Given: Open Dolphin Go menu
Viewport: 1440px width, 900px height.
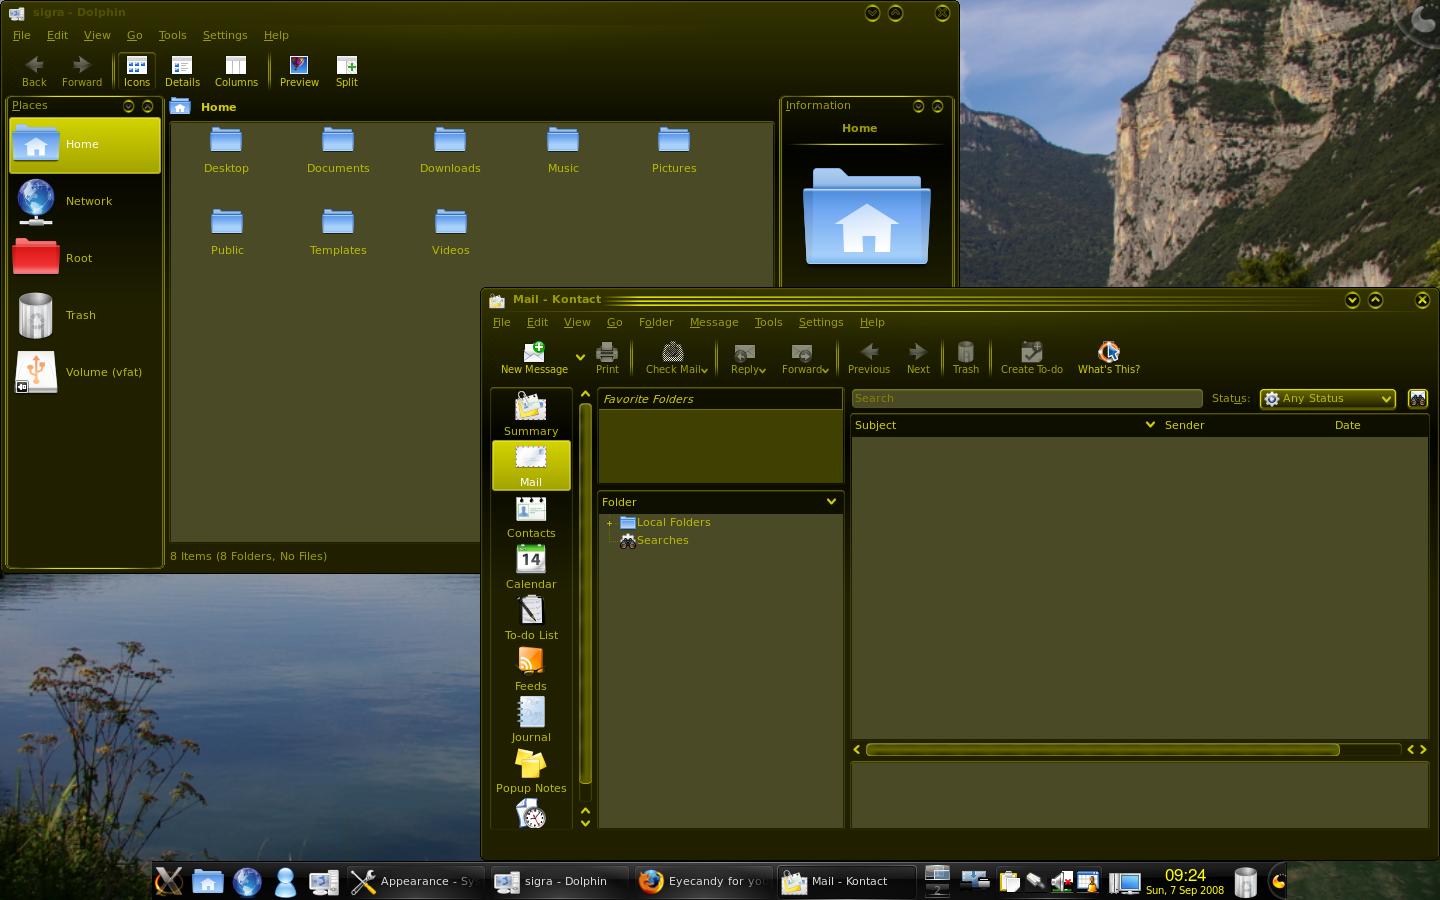Looking at the screenshot, I should tap(135, 35).
